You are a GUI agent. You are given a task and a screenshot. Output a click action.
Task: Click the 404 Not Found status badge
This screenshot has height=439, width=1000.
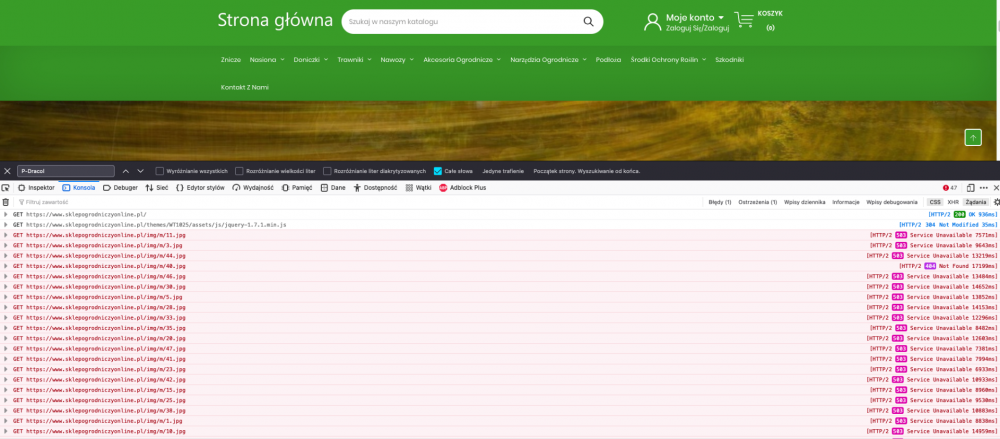coord(930,266)
